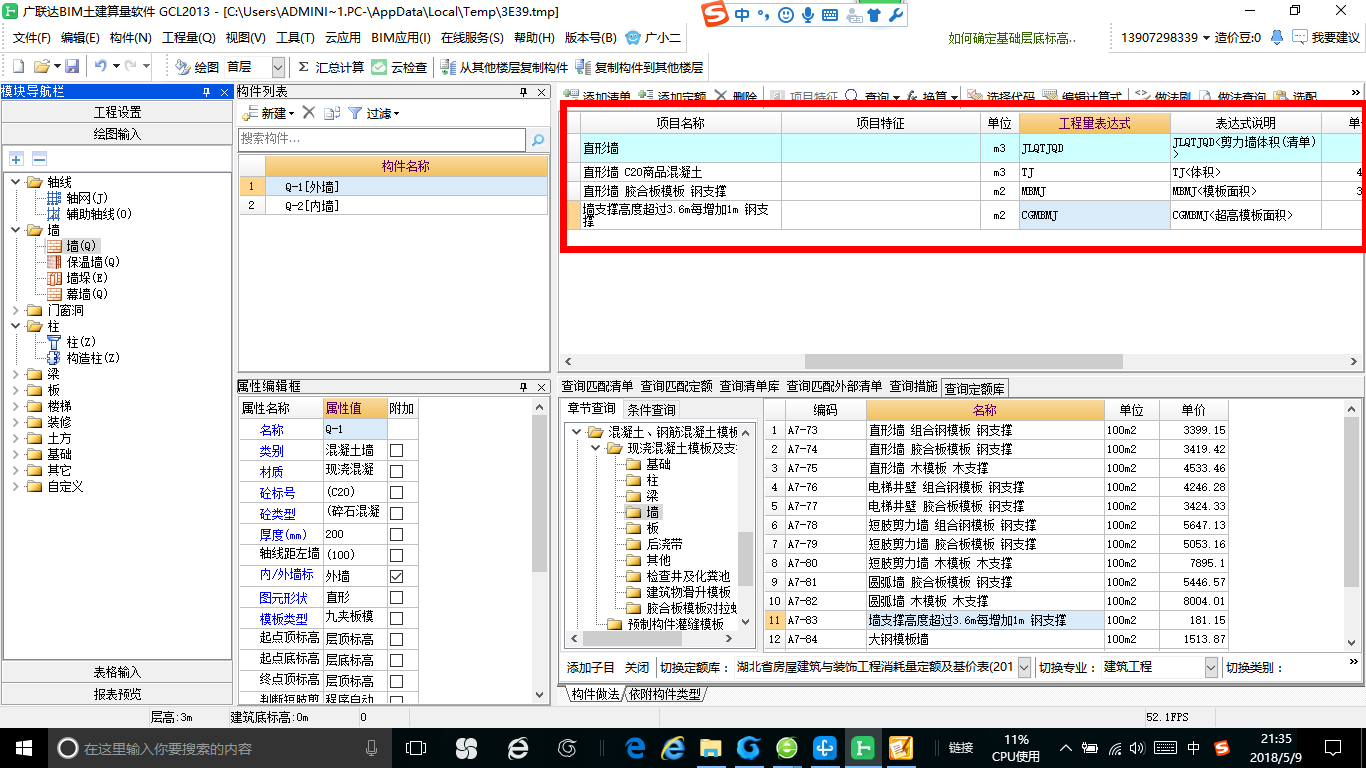
Task: Uncheck 附加 checkbox for 内/外墙标 row
Action: [x=397, y=577]
